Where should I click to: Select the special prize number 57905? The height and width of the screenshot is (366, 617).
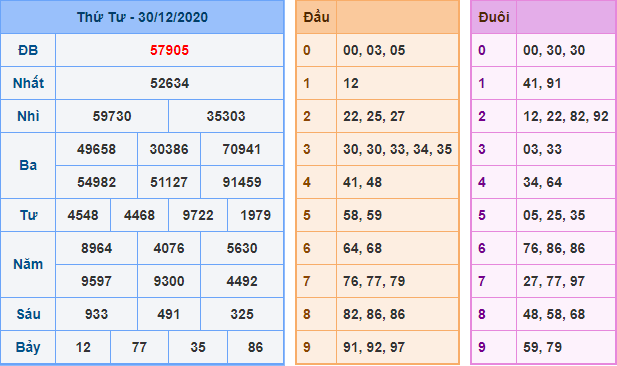pos(170,50)
